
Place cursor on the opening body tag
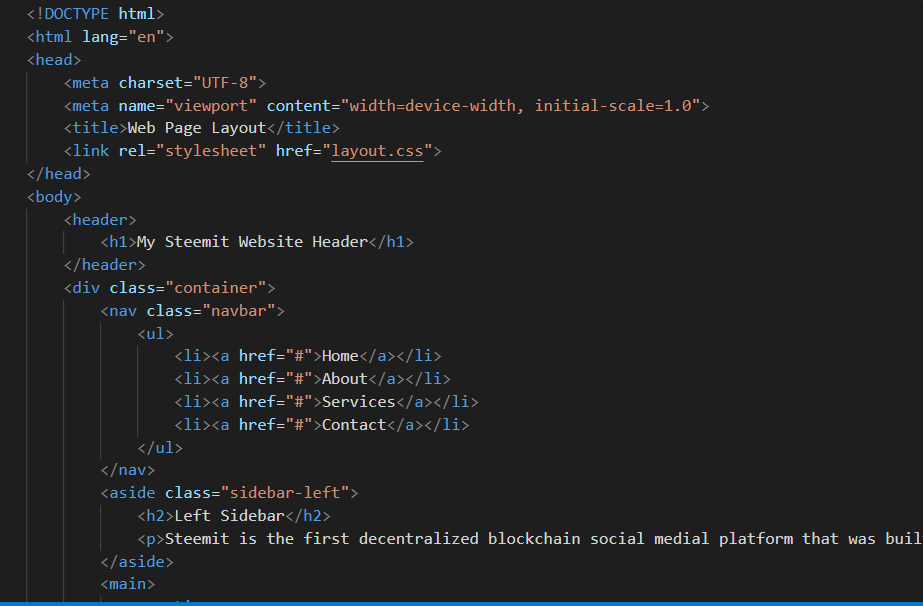(x=54, y=197)
